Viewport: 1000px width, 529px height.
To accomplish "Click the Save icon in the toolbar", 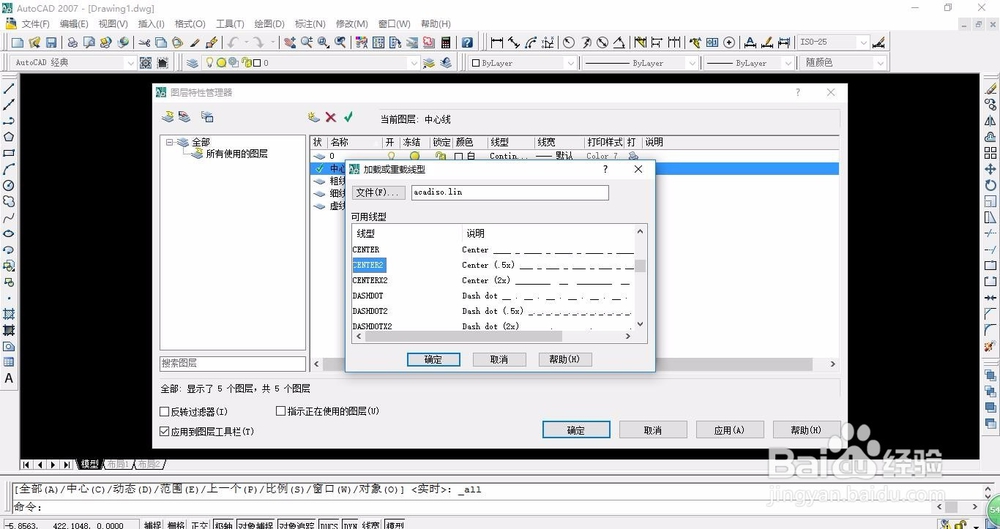I will tap(51, 43).
